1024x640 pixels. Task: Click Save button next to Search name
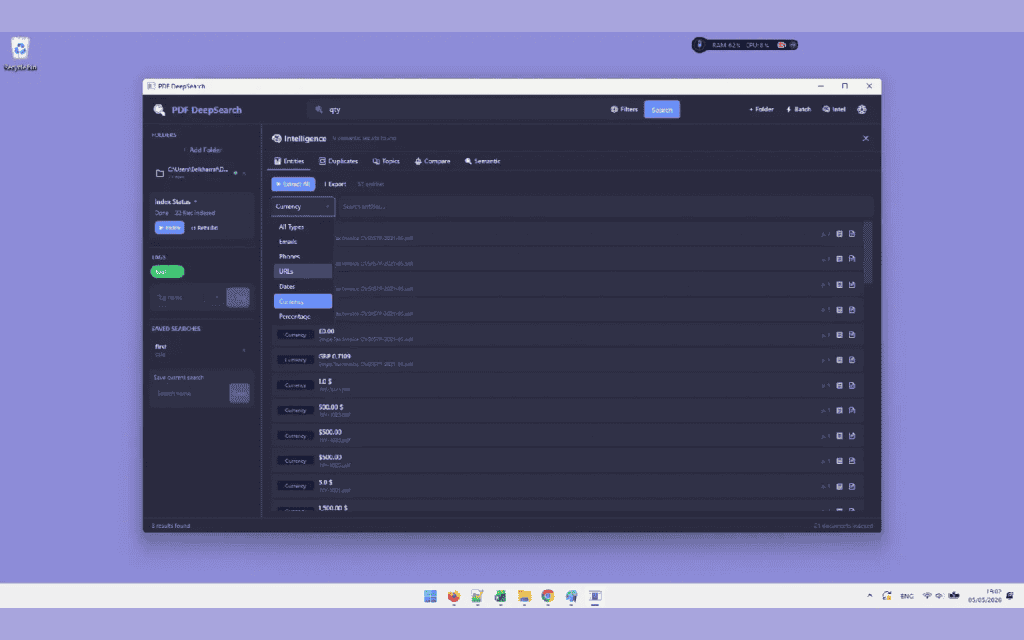click(240, 393)
